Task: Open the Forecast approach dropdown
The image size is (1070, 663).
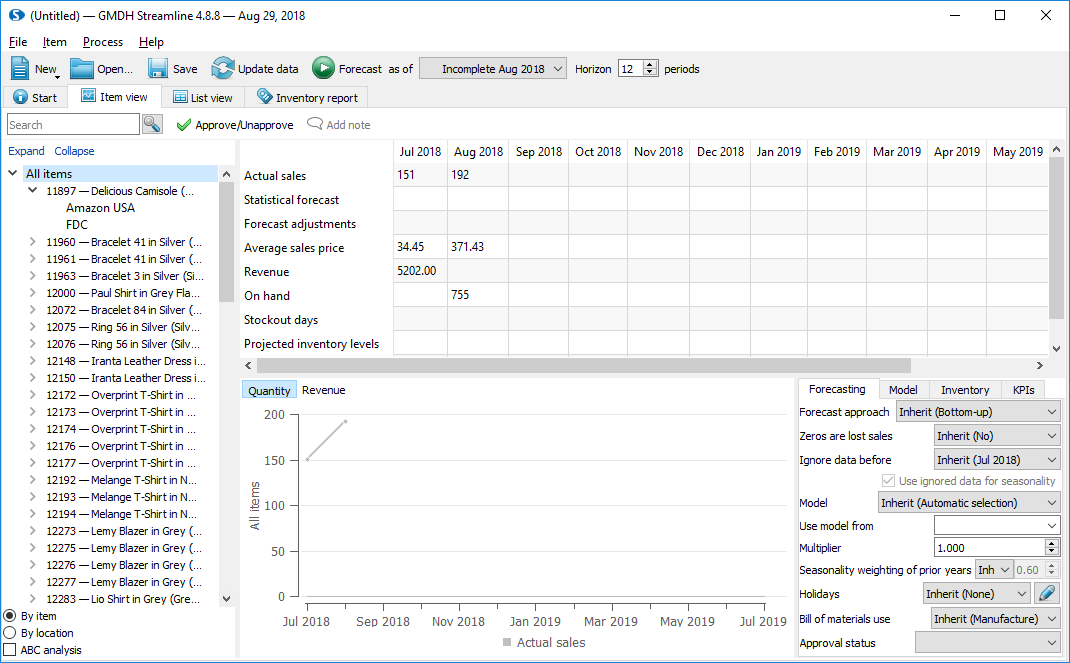Action: (x=977, y=412)
